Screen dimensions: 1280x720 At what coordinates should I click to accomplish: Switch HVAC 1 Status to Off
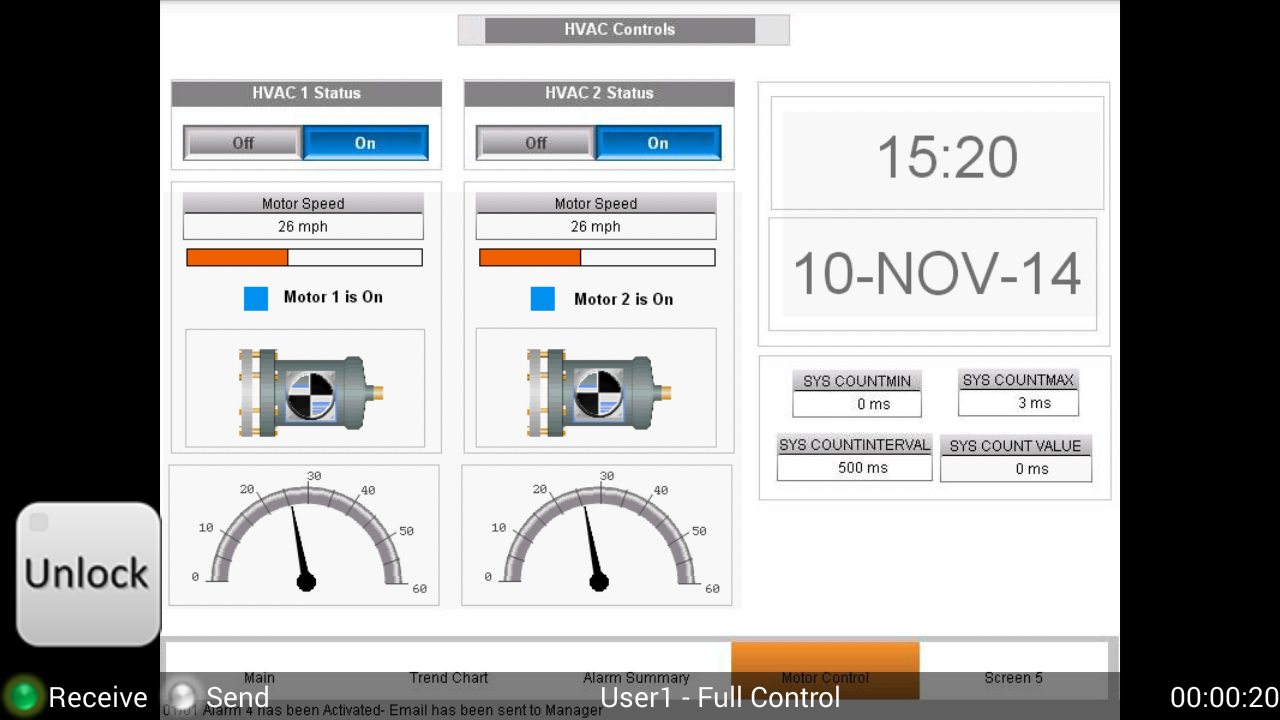241,142
